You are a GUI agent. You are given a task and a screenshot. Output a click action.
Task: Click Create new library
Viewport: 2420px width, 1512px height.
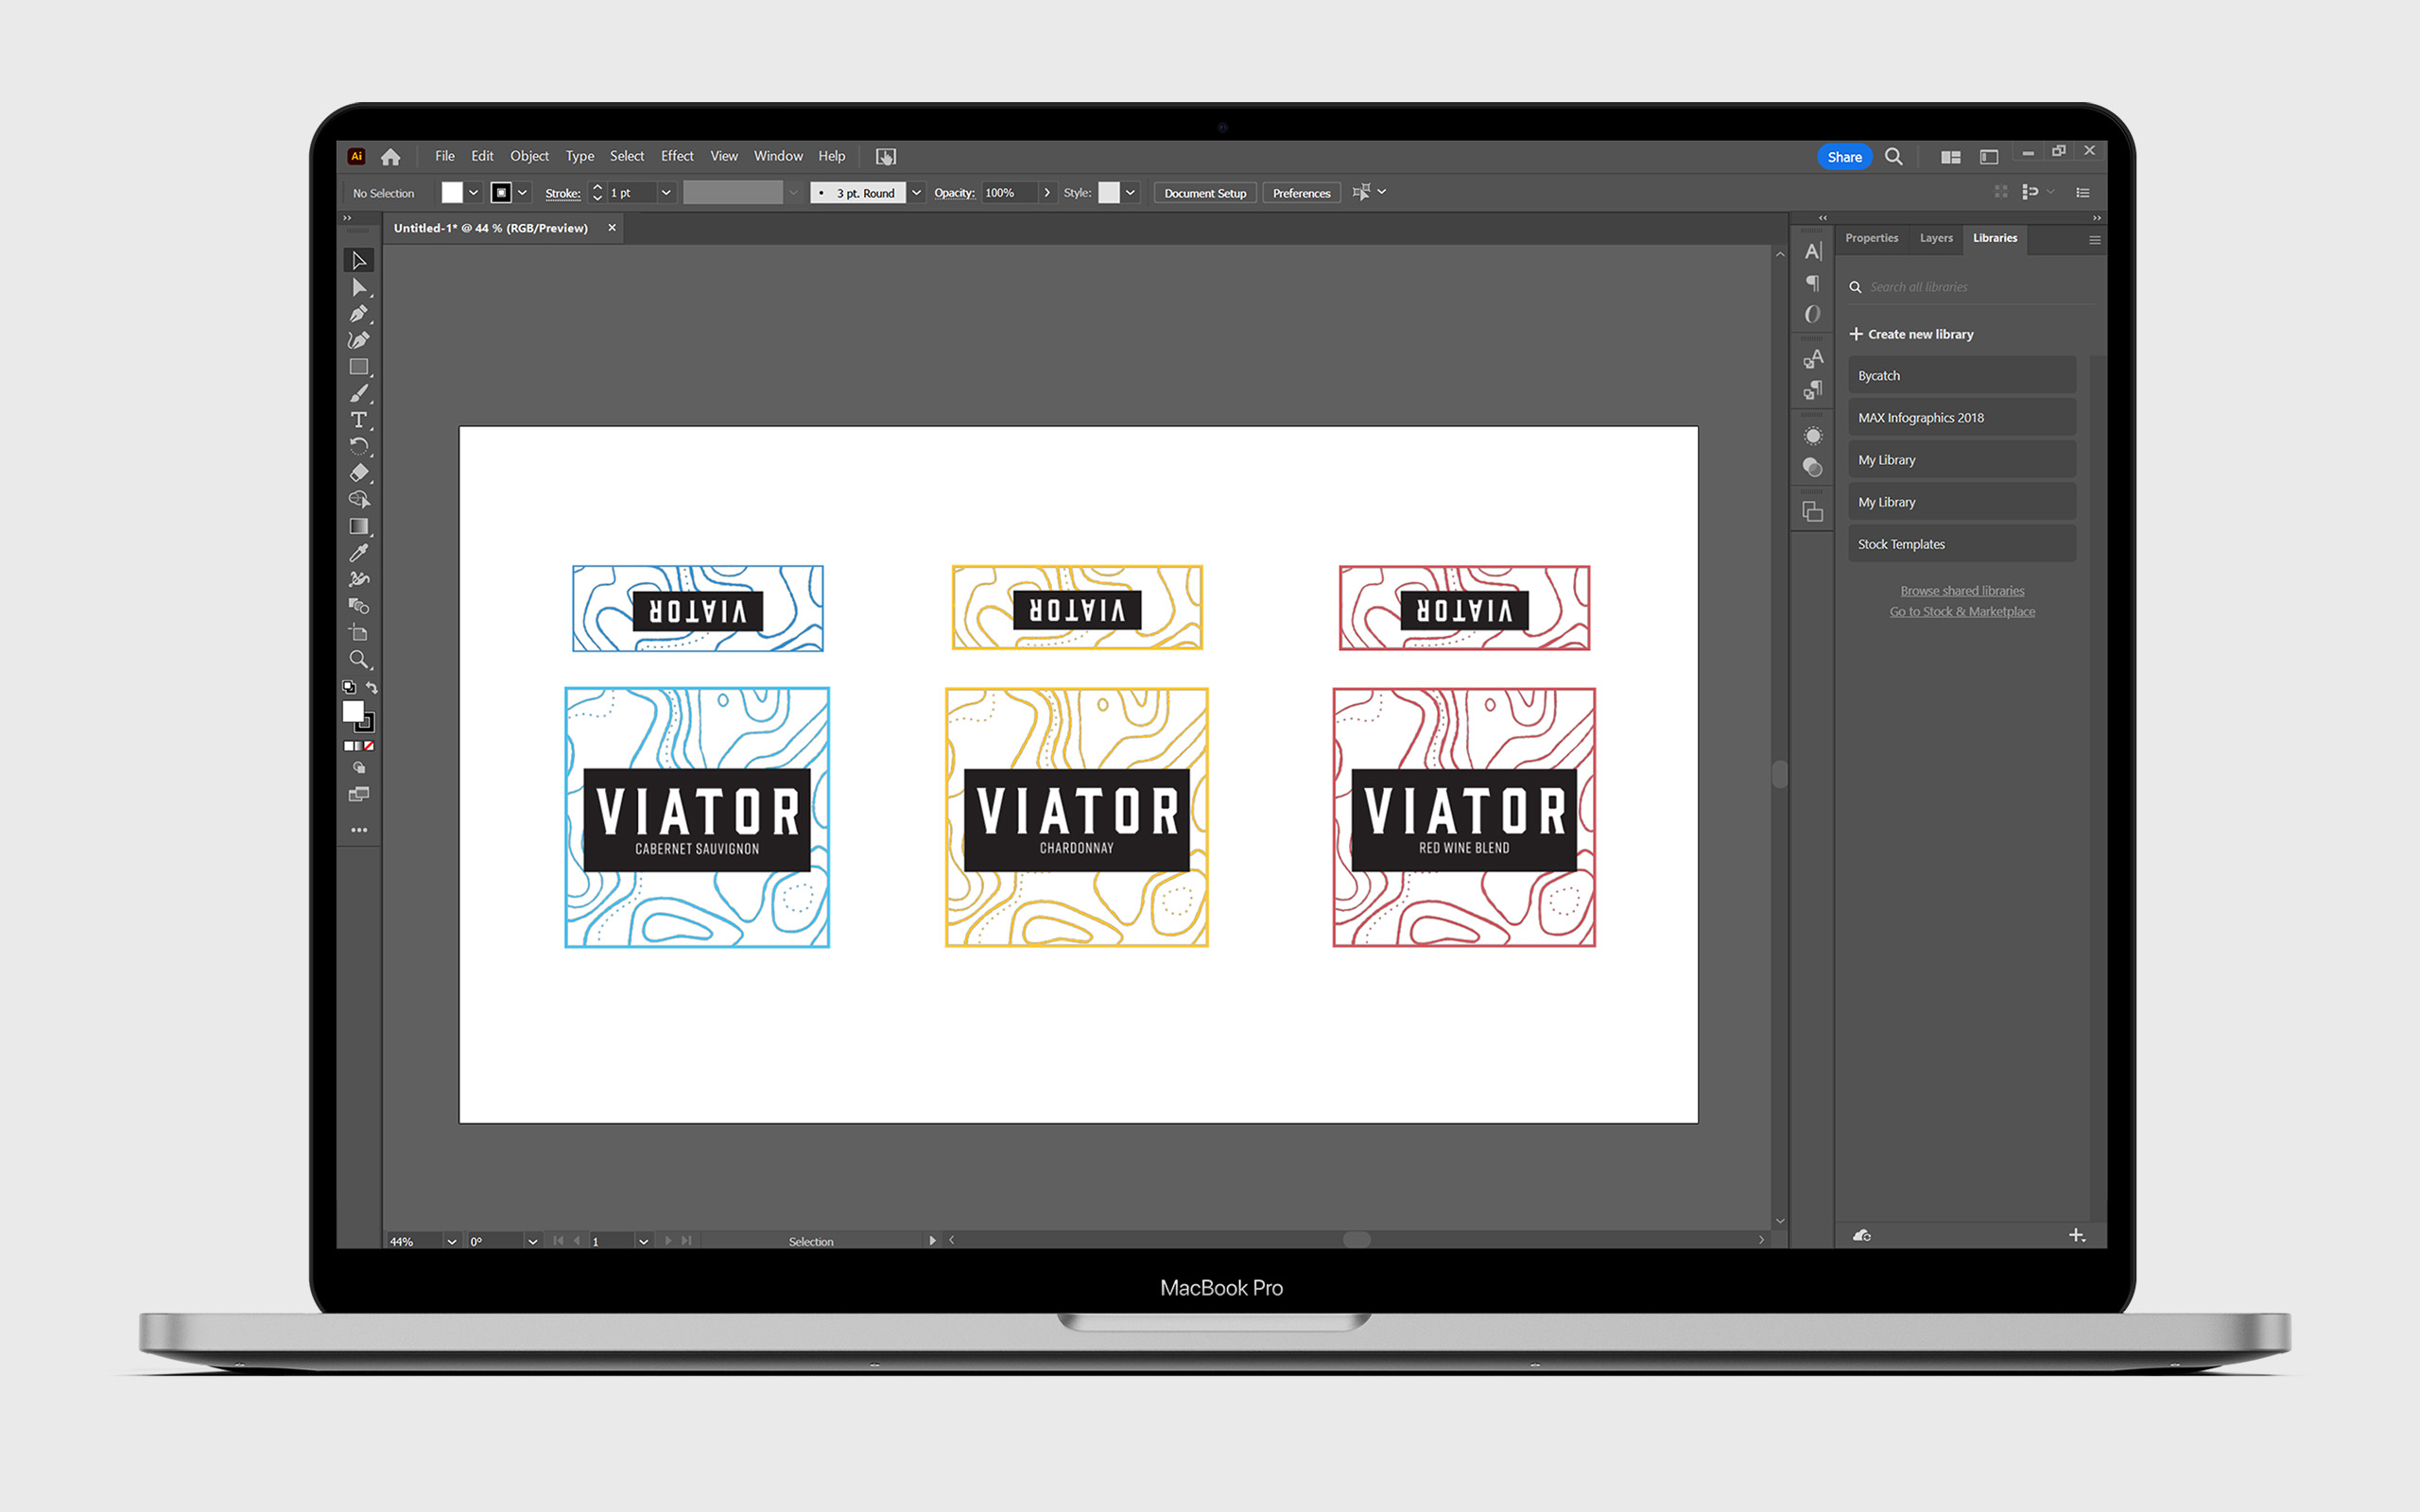point(1911,334)
